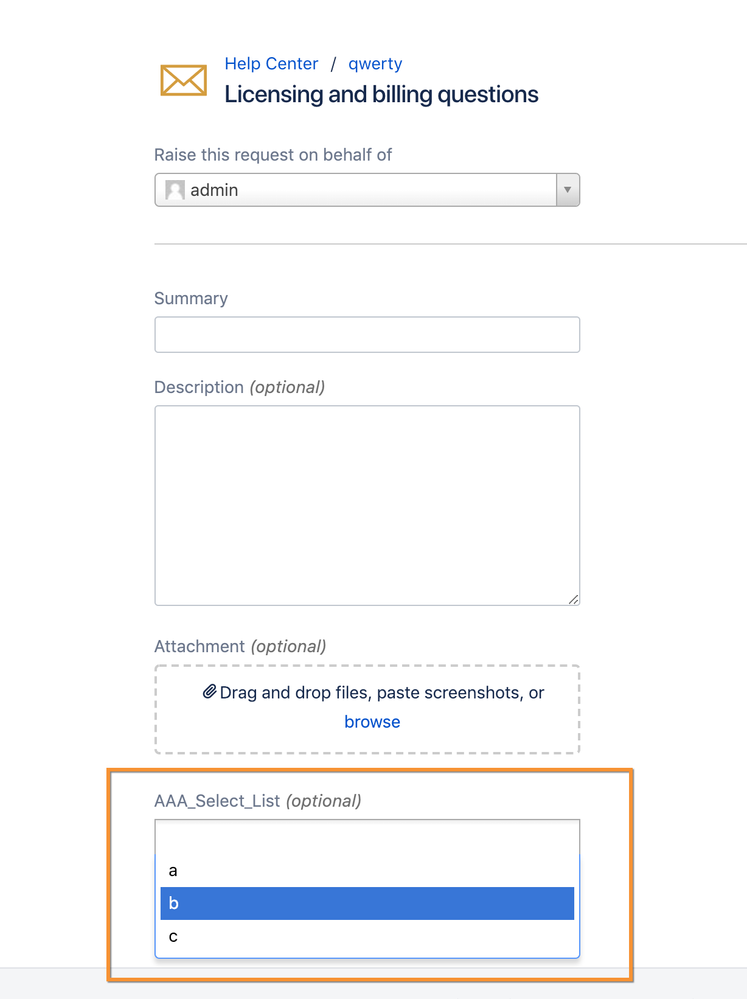Screen dimensions: 747x999
Task: Click the Description text area
Action: [x=366, y=500]
